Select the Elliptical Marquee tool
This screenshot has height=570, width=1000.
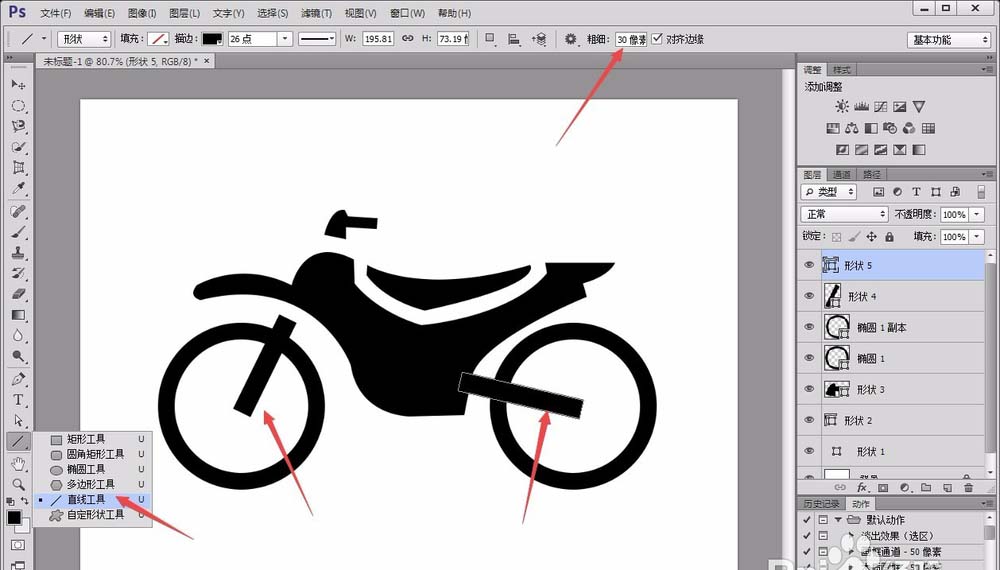pyautogui.click(x=18, y=105)
